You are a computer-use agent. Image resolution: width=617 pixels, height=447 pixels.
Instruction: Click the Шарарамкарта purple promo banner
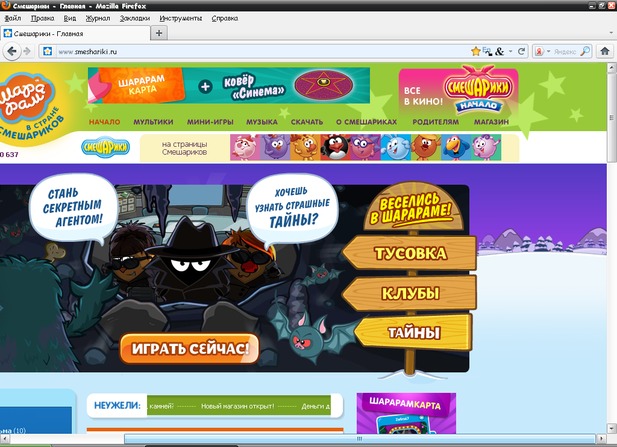(406, 413)
